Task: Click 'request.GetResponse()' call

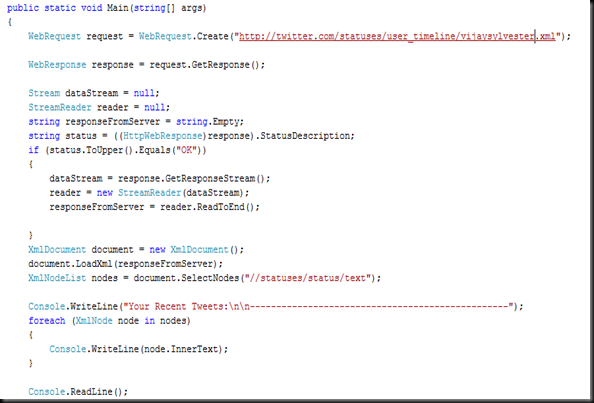Action: coord(204,65)
